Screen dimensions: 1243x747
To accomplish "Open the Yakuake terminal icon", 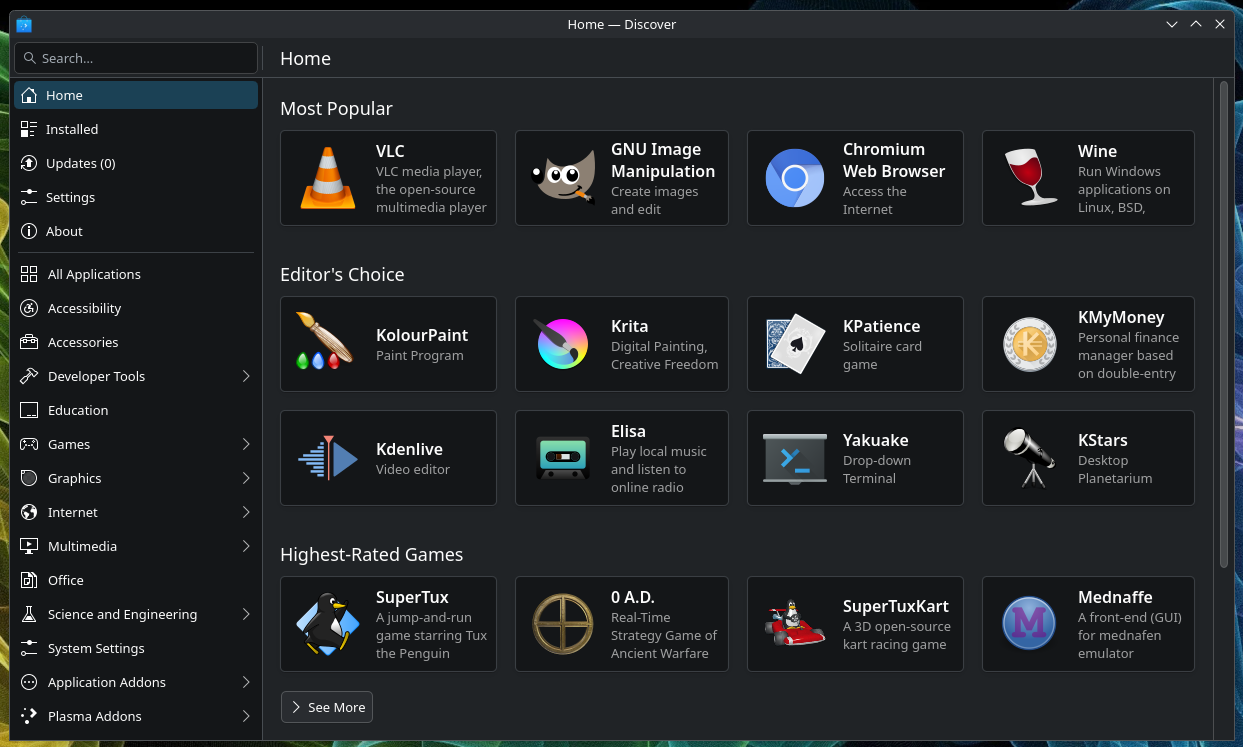I will point(795,458).
